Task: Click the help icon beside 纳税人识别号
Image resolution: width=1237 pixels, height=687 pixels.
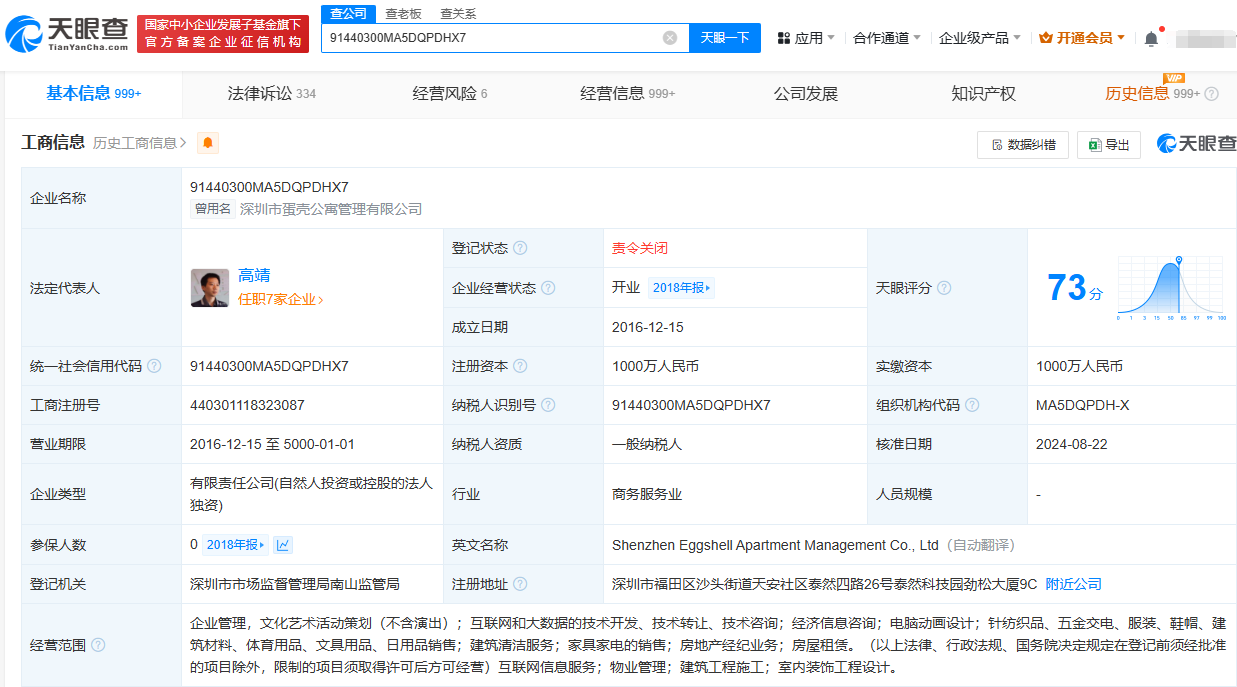Action: [548, 405]
